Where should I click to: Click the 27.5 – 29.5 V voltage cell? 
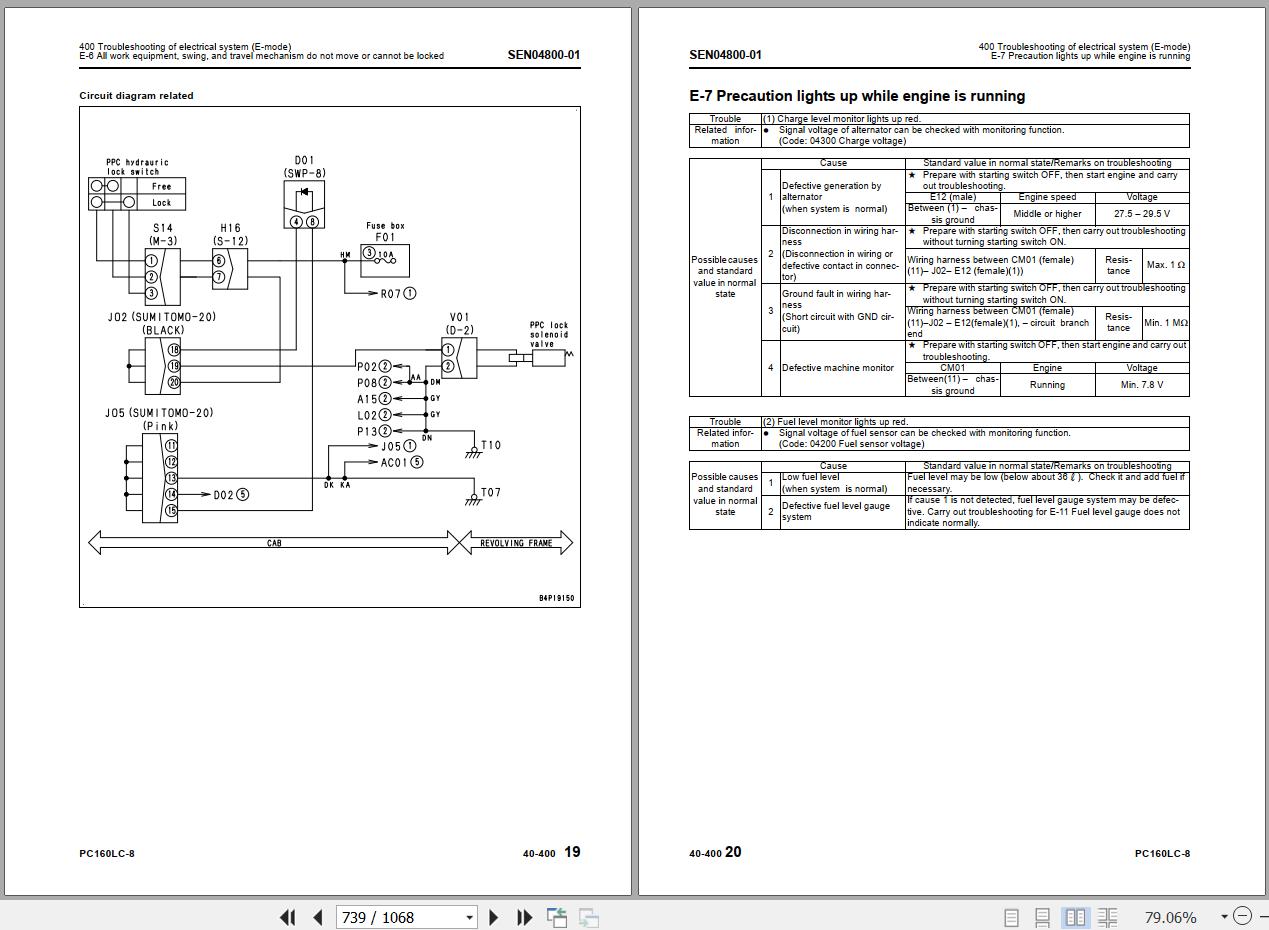tap(1141, 213)
